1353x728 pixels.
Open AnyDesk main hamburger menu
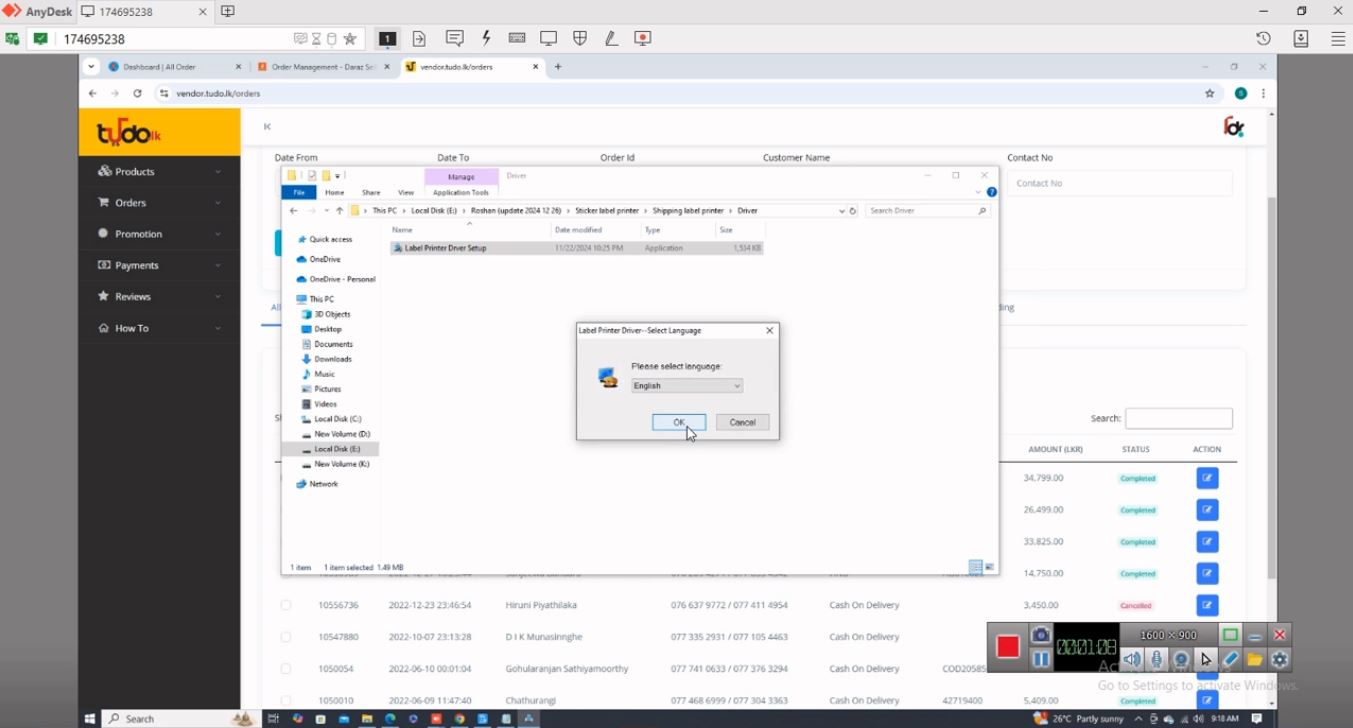[x=1337, y=38]
